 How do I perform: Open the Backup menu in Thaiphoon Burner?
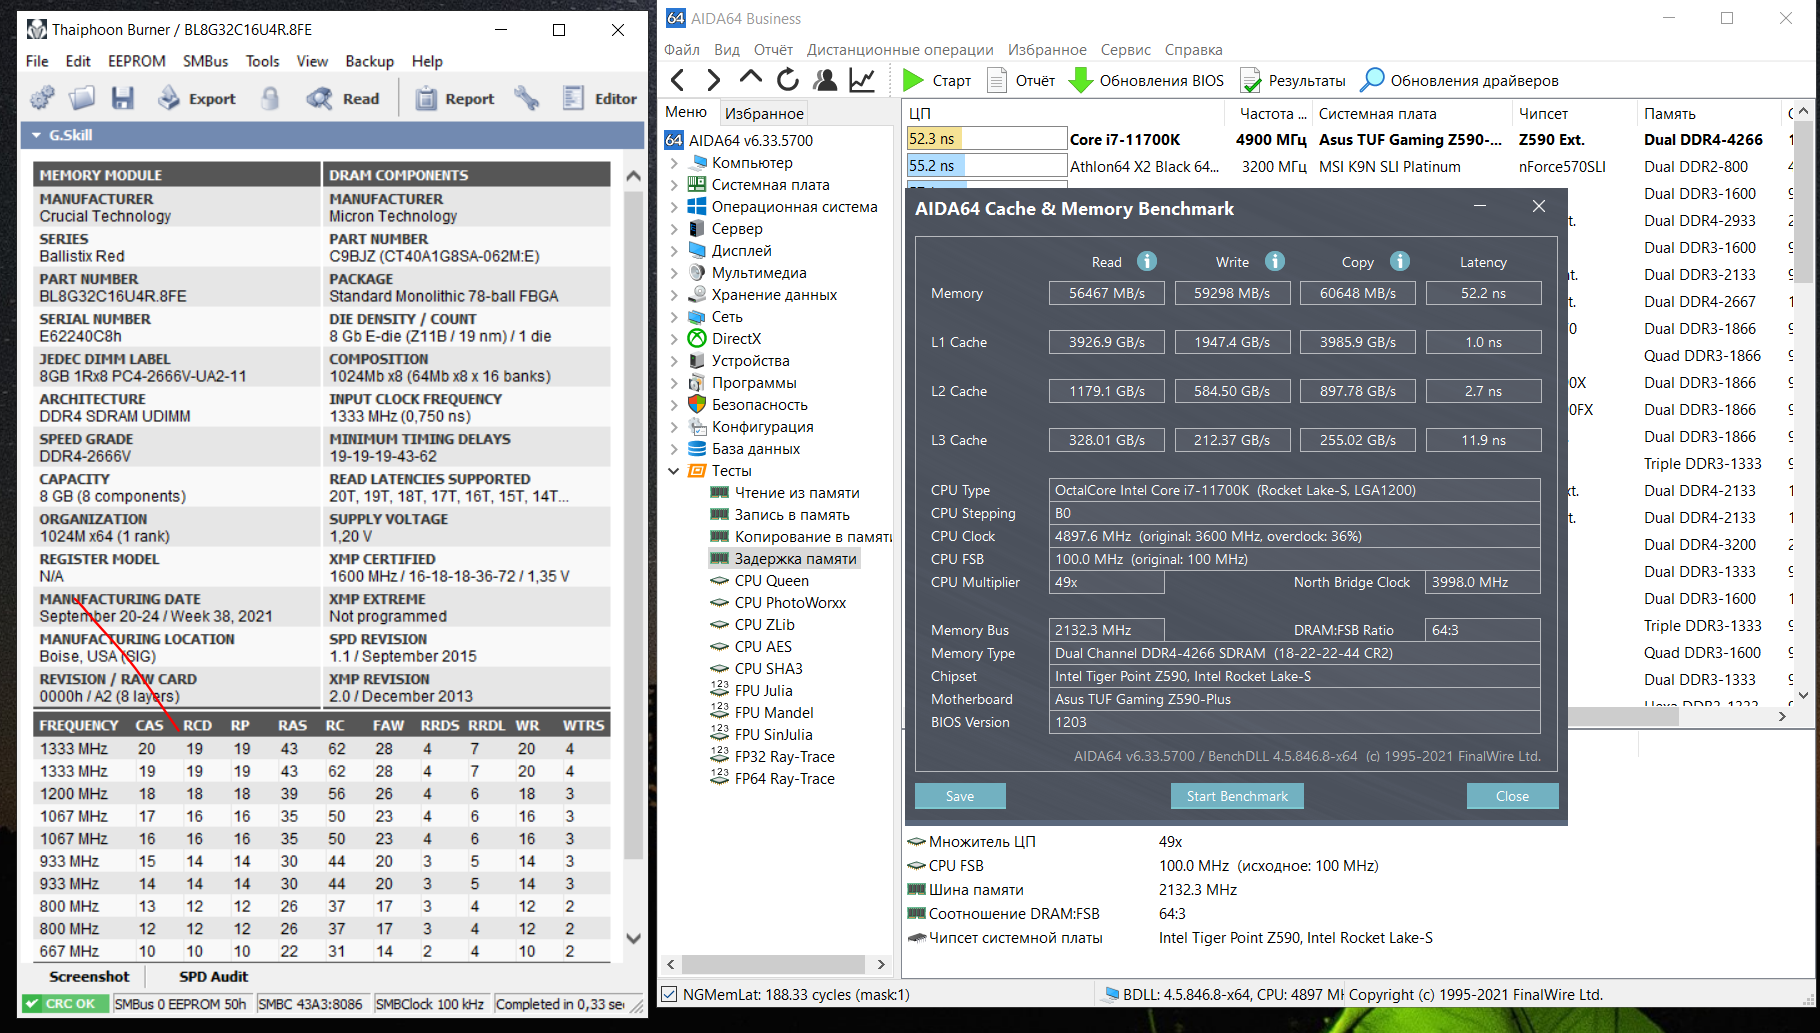tap(370, 61)
